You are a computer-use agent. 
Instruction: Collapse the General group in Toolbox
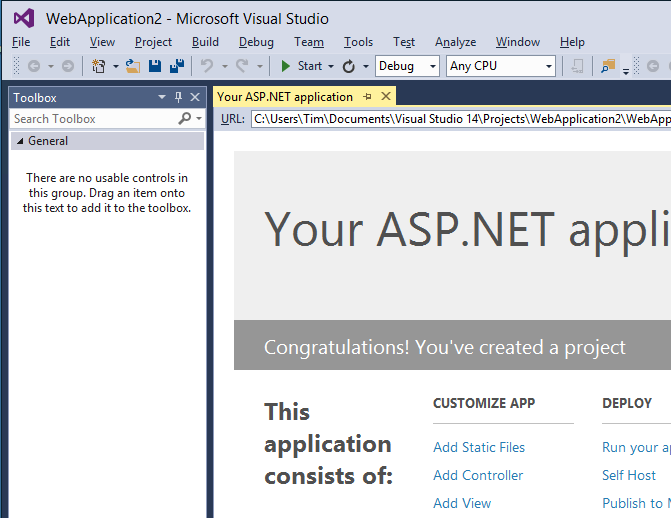tap(20, 141)
